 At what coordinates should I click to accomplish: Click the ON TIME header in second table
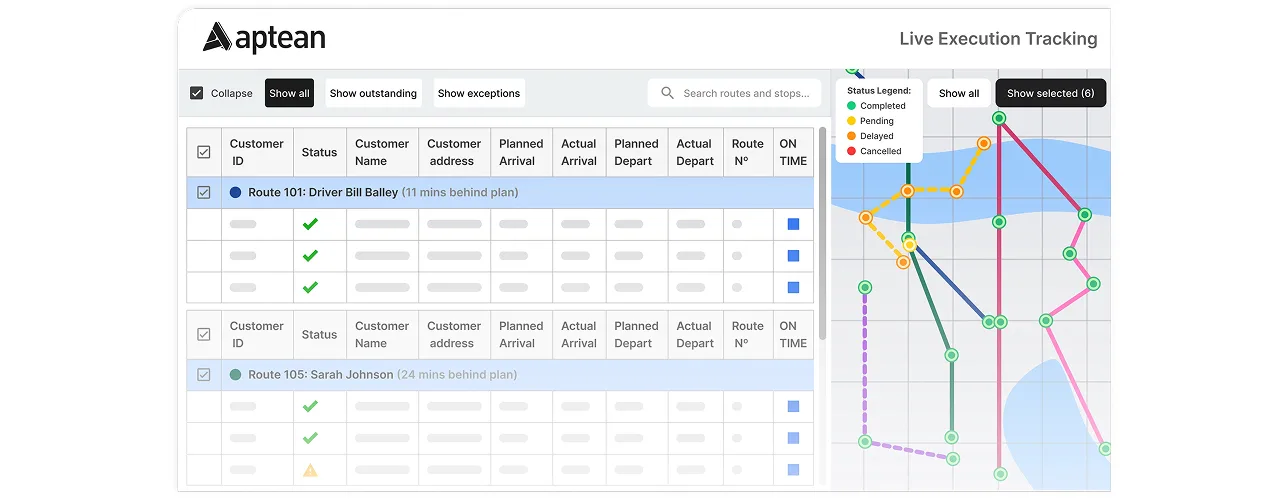coord(794,334)
